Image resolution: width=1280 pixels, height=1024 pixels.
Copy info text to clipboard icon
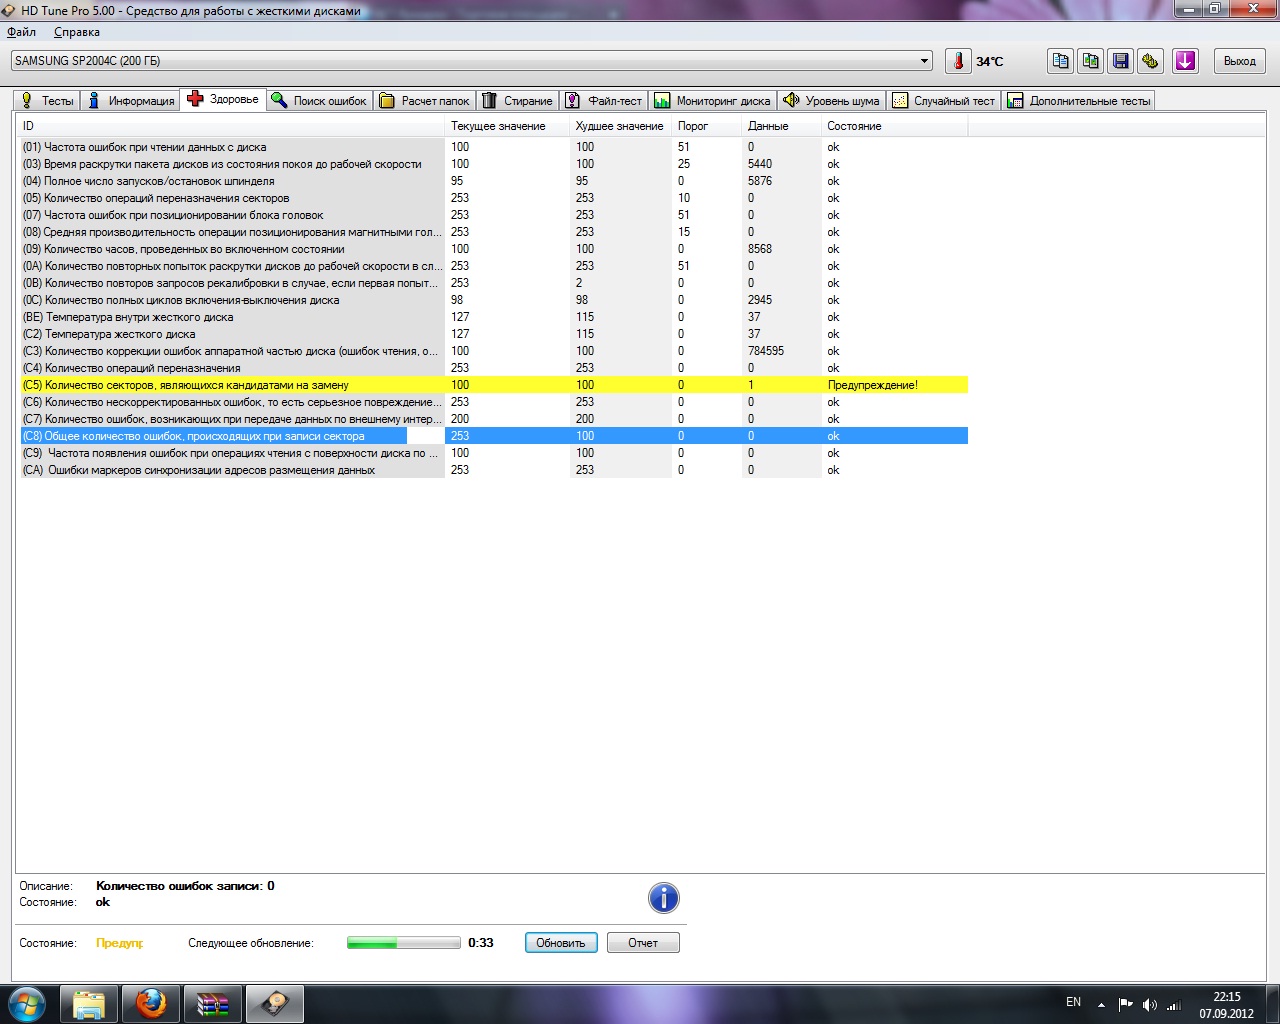click(1060, 61)
